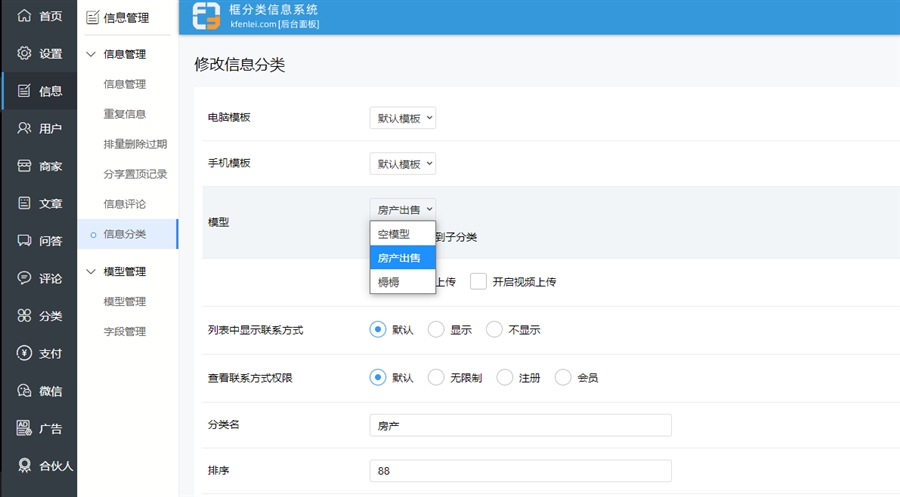Open the 电脑模板 default template dropdown
The image size is (900, 497).
tap(403, 118)
